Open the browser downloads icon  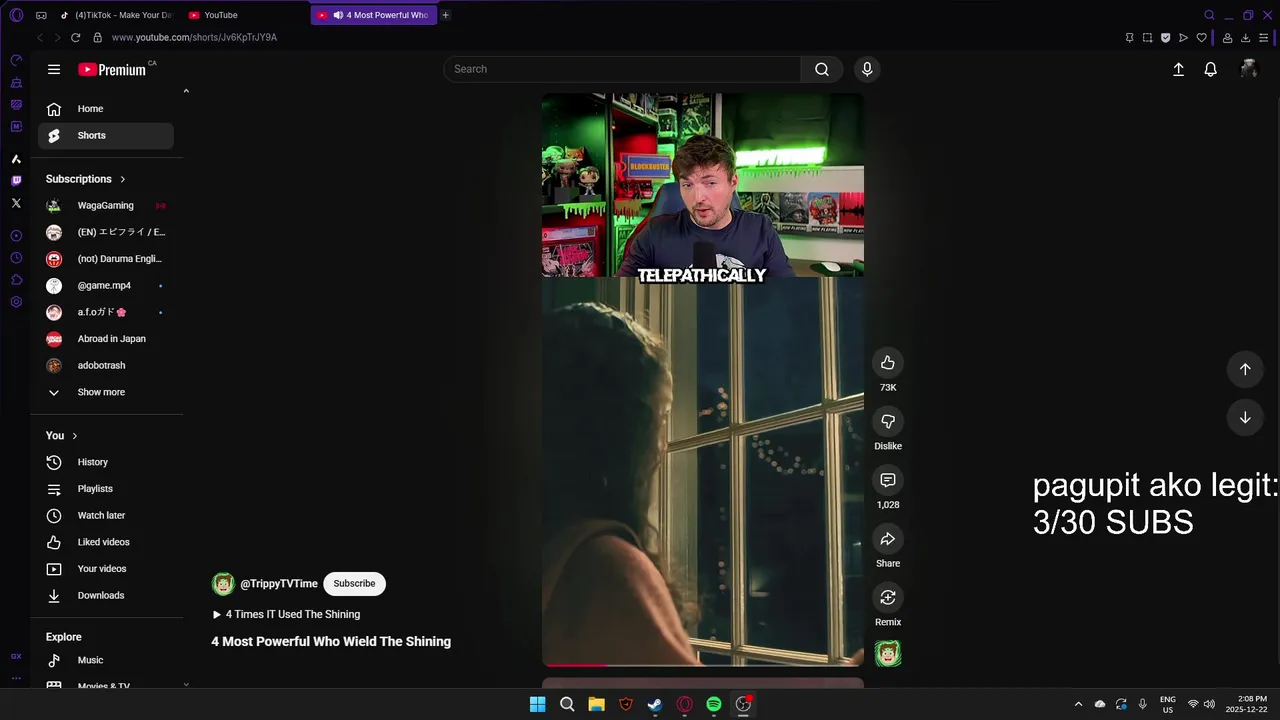(x=1246, y=38)
